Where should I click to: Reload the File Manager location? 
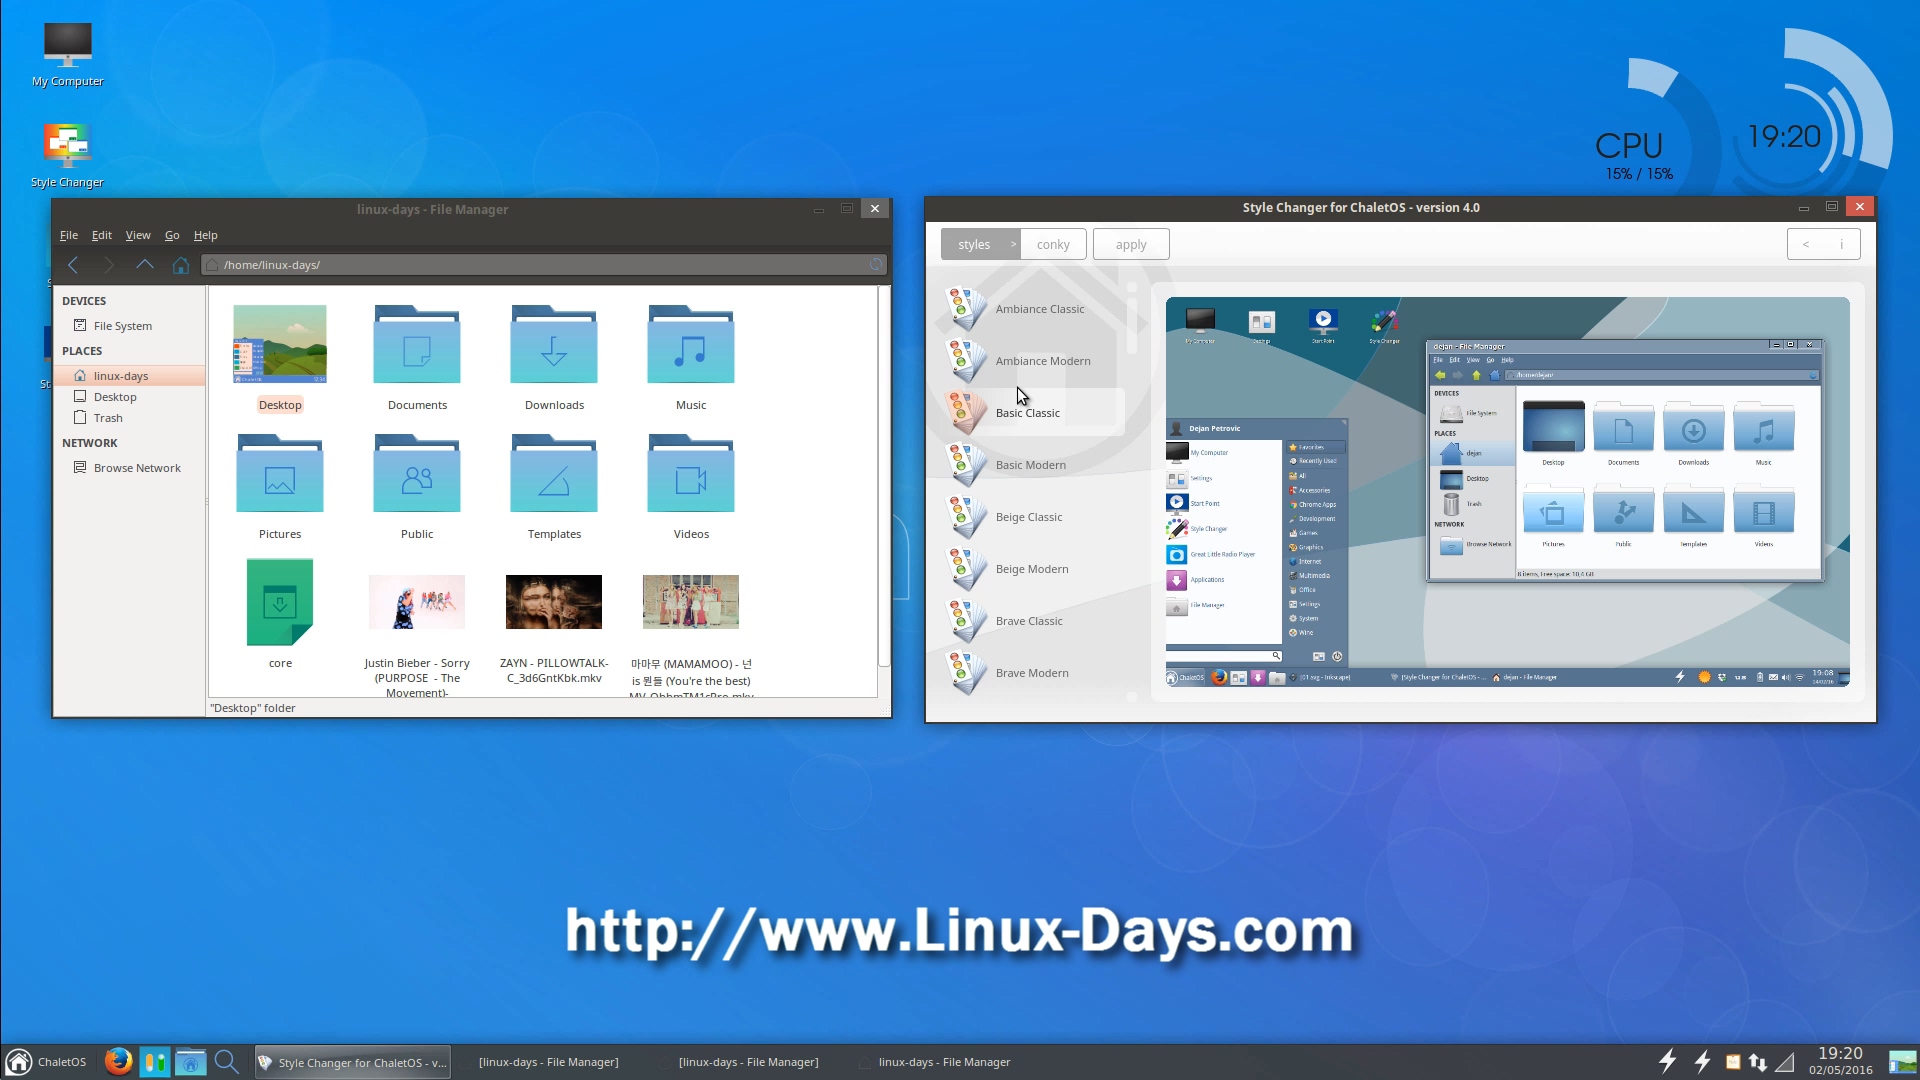(876, 265)
